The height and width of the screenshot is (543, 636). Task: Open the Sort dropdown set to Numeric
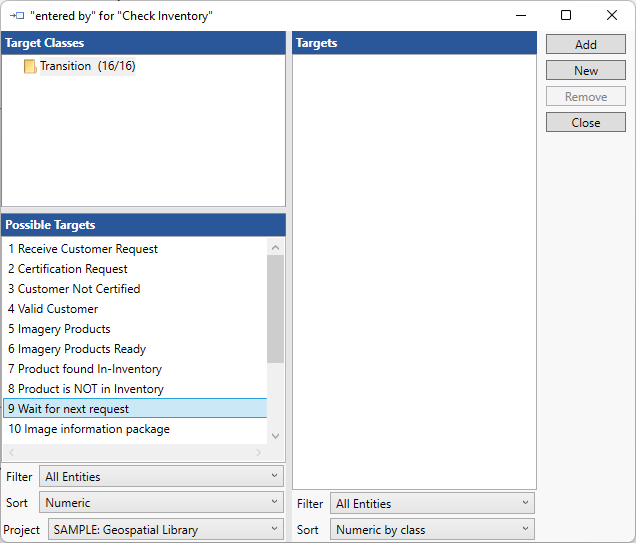click(x=161, y=503)
